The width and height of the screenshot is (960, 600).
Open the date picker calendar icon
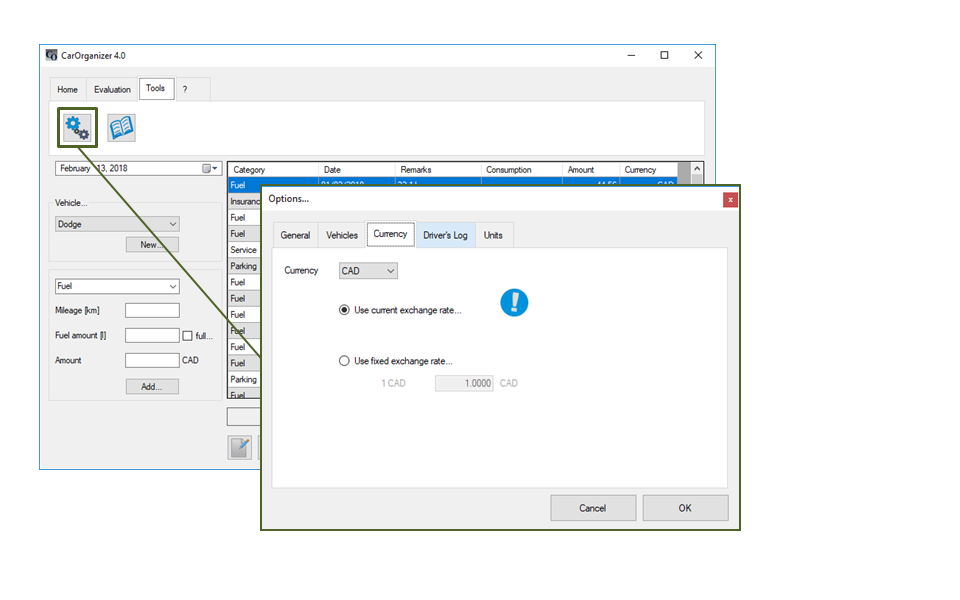click(x=210, y=169)
